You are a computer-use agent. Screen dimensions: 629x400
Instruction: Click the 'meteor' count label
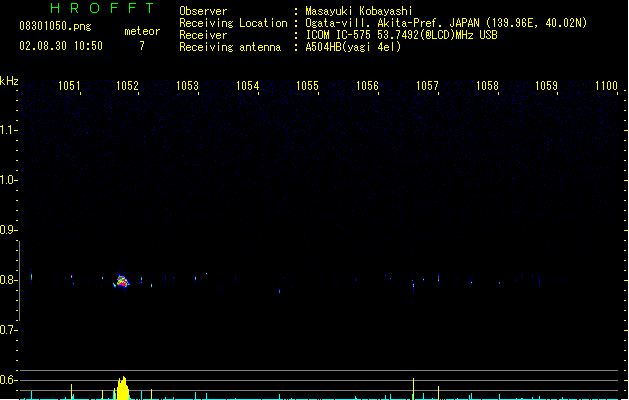(x=142, y=31)
